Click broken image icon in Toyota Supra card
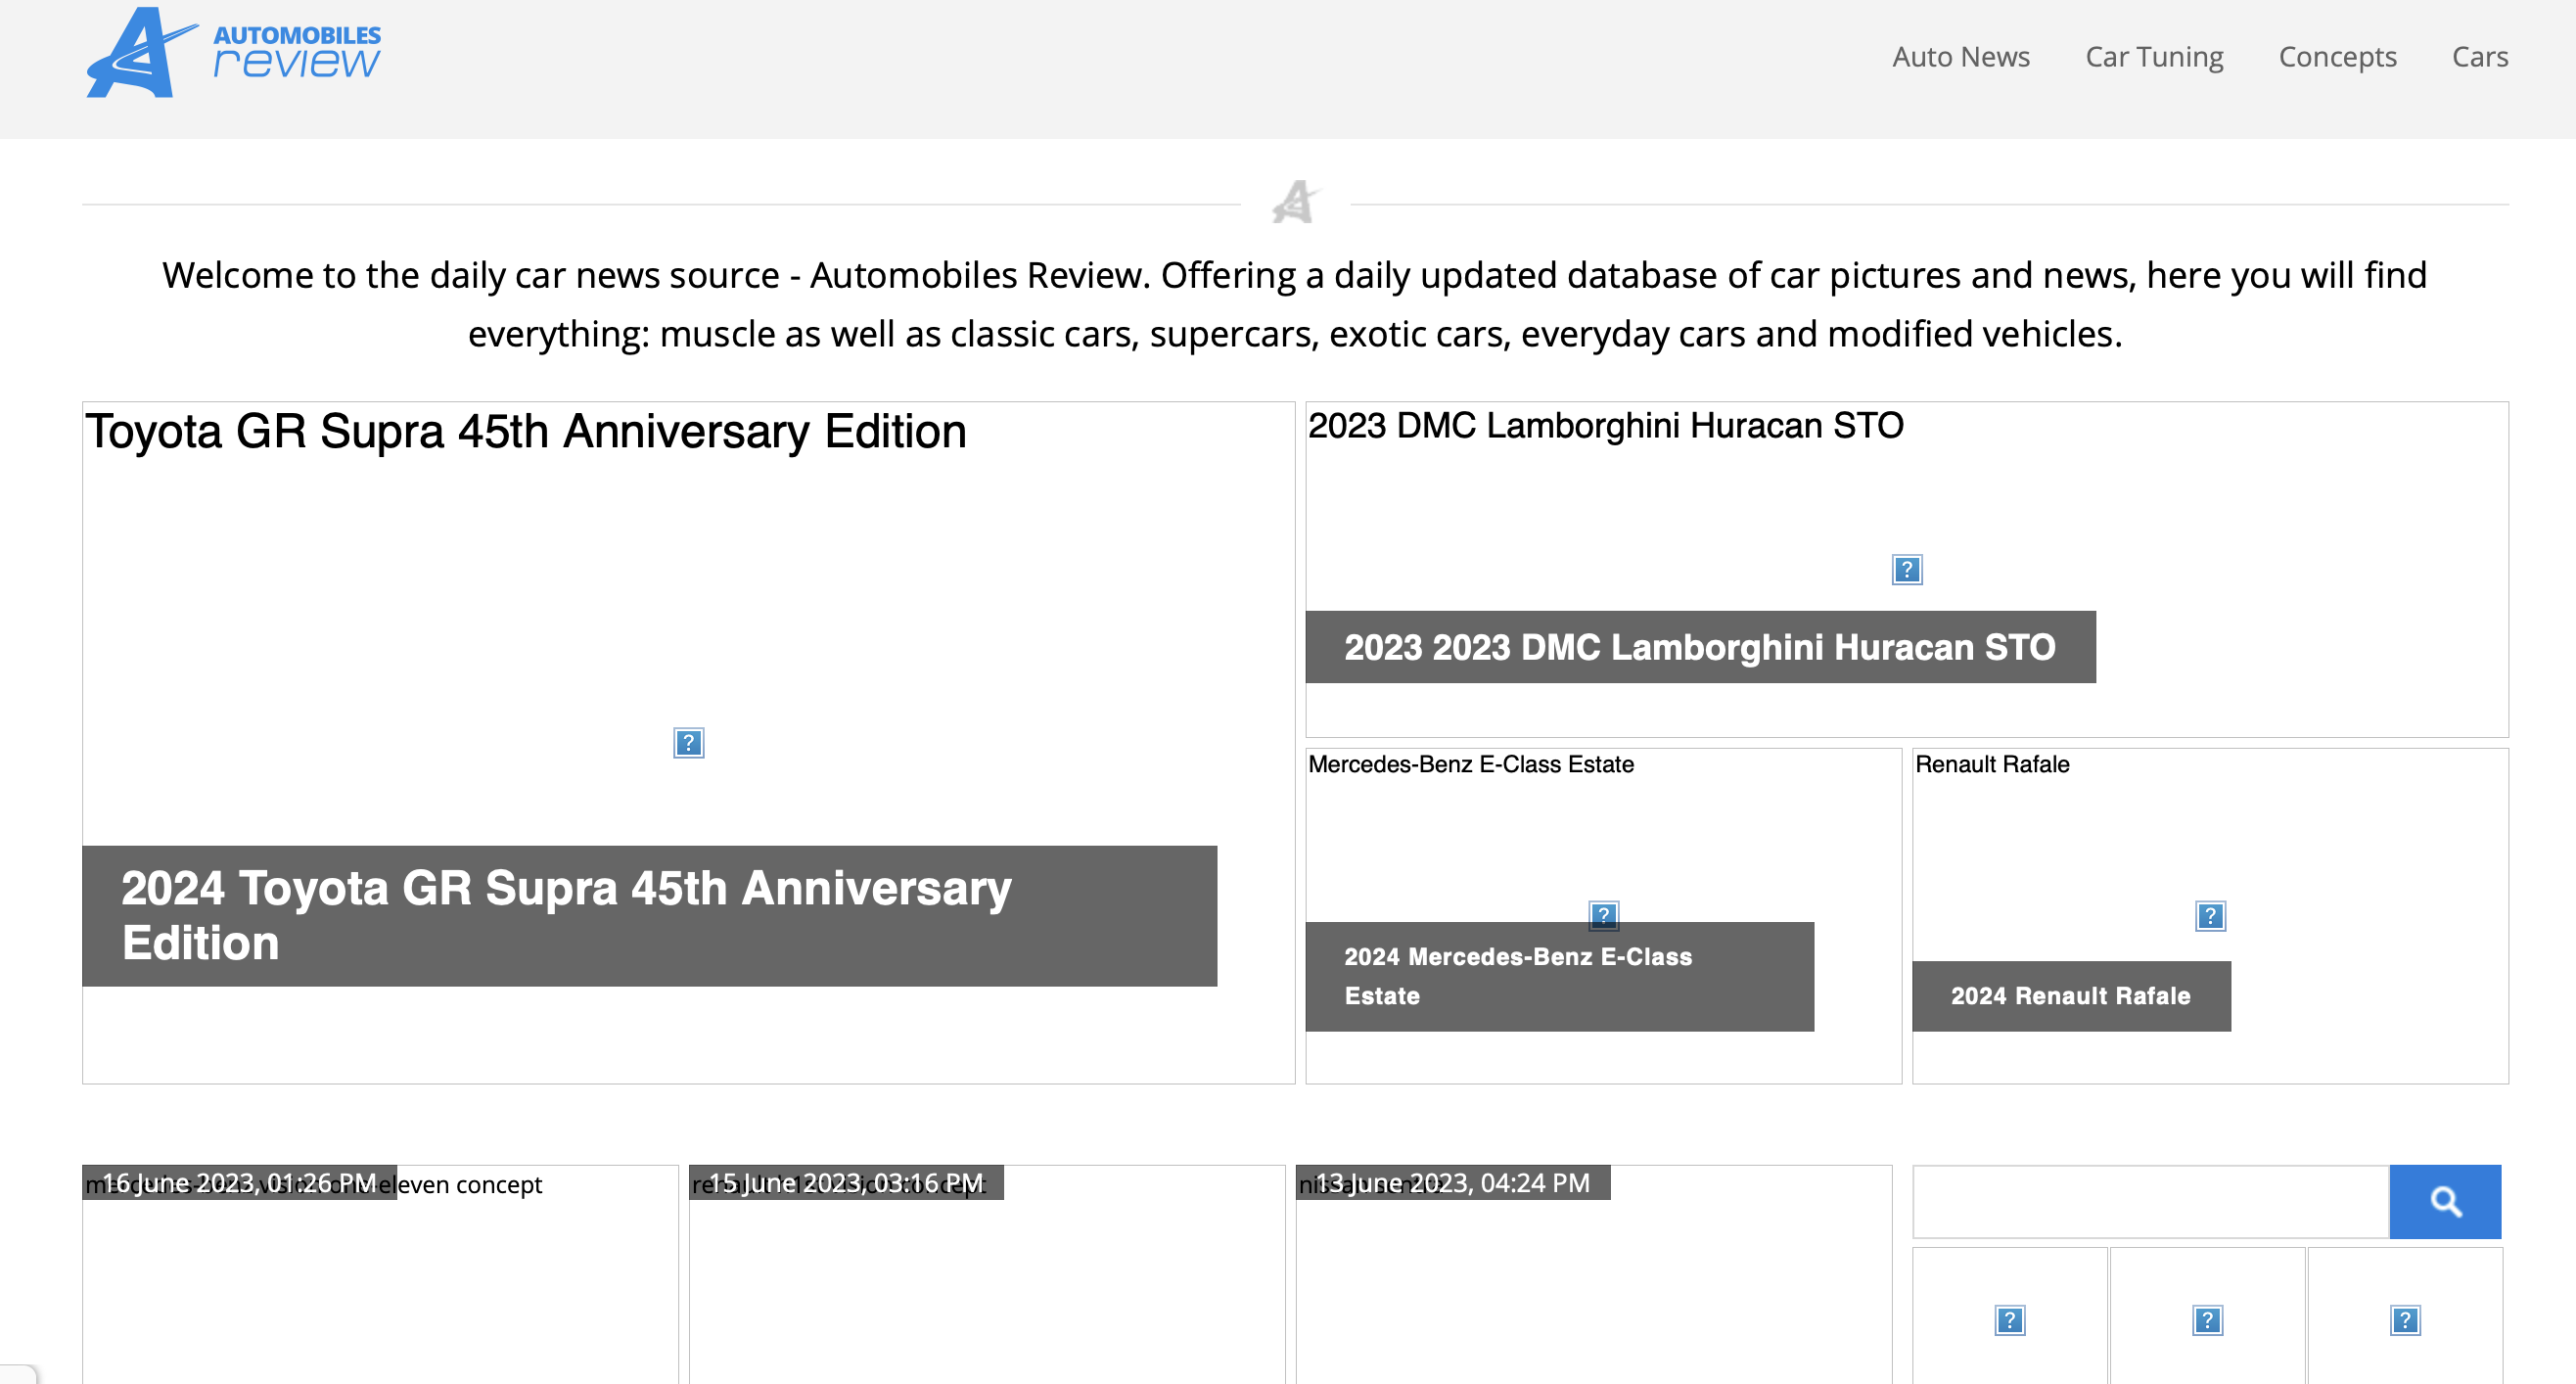Screen dimensions: 2576x1384 [x=688, y=743]
